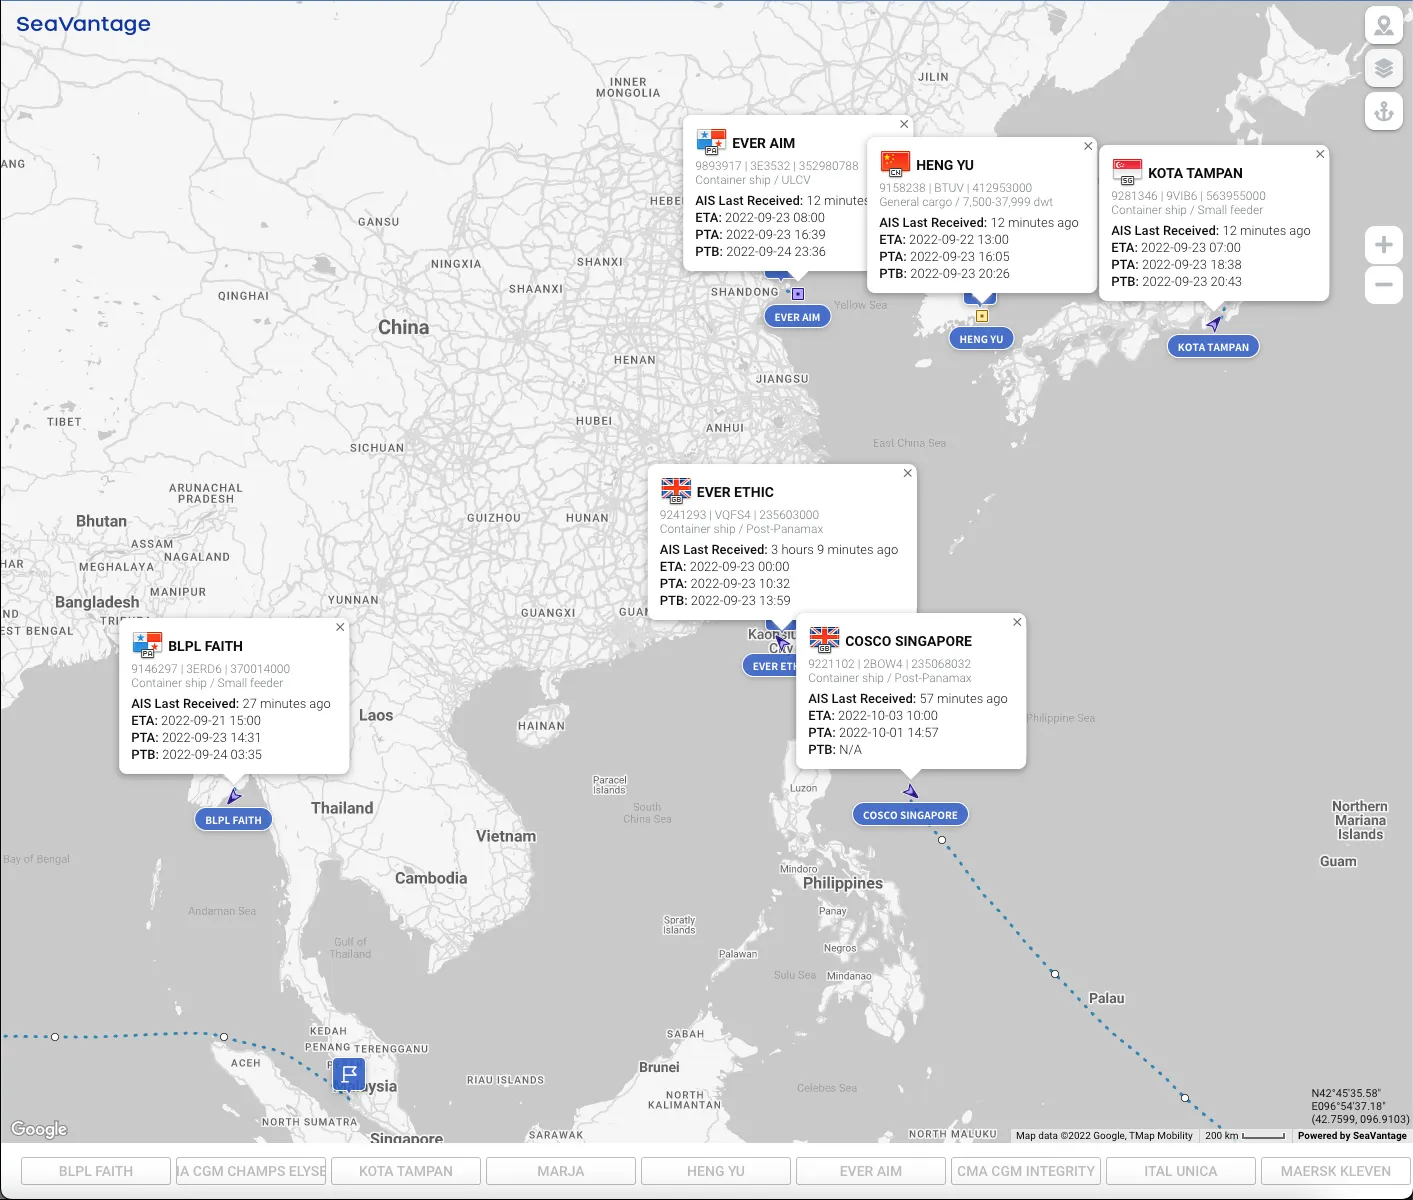Click the BLPL FAITH popup title
The width and height of the screenshot is (1413, 1200).
[205, 646]
